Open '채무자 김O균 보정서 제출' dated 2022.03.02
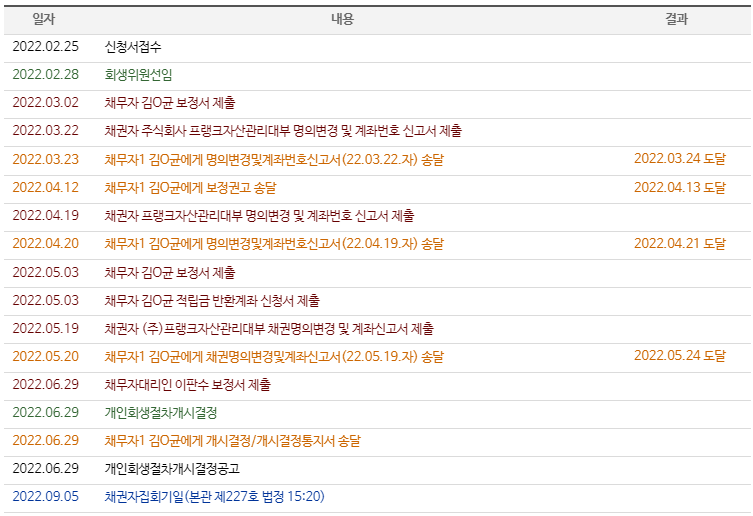Image resolution: width=753 pixels, height=516 pixels. click(170, 102)
